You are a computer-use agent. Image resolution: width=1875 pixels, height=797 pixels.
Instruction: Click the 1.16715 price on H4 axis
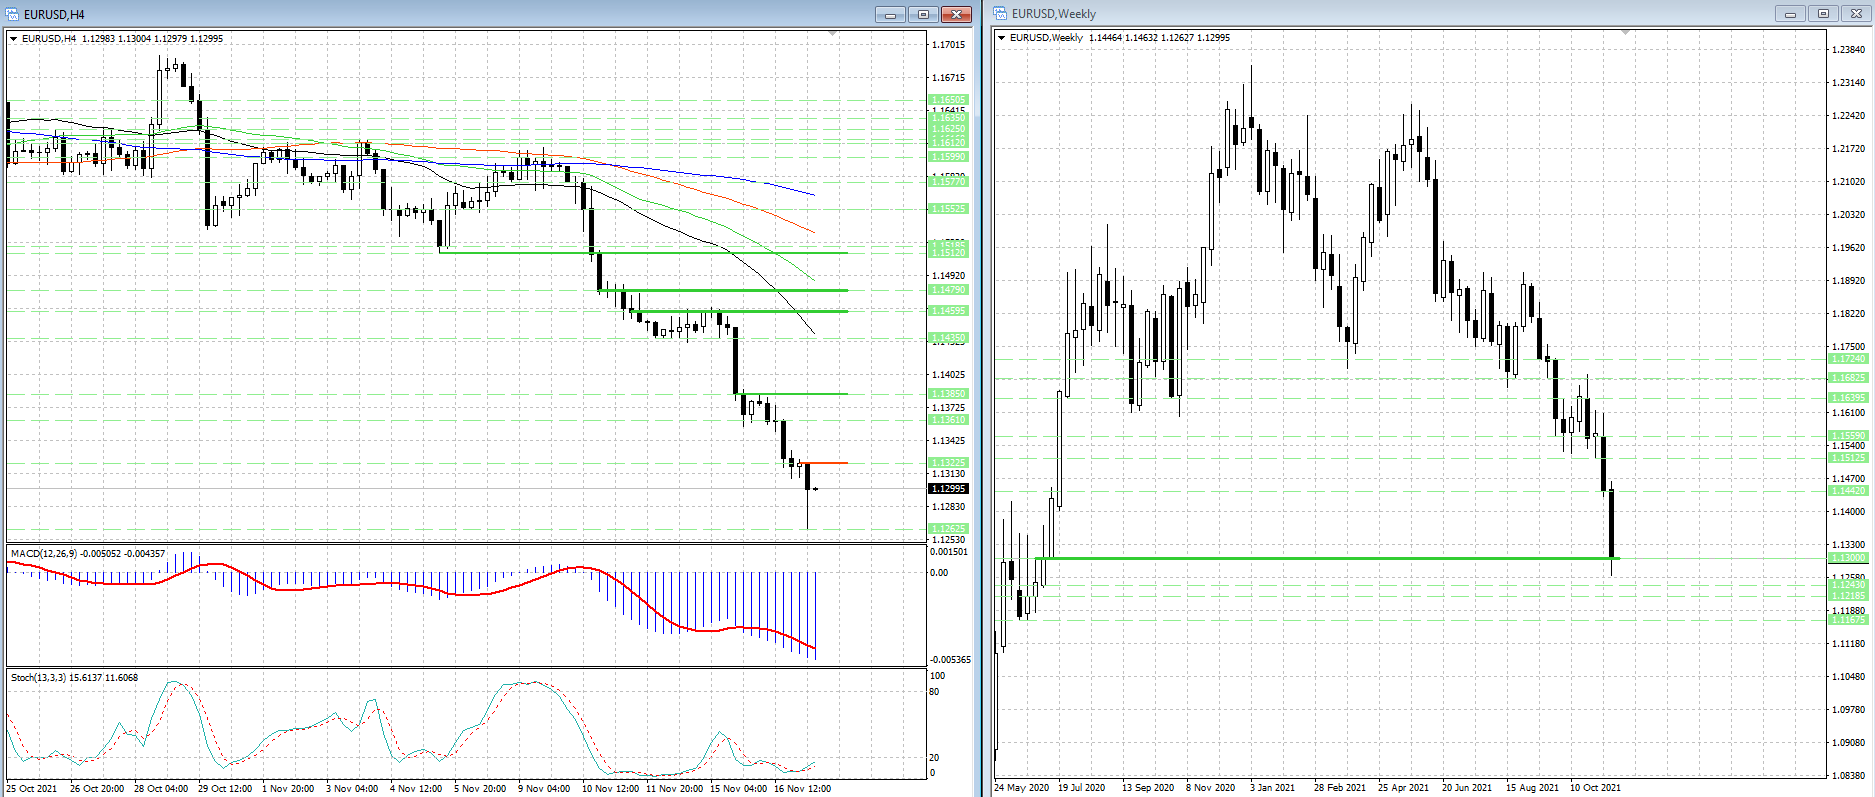(x=948, y=78)
